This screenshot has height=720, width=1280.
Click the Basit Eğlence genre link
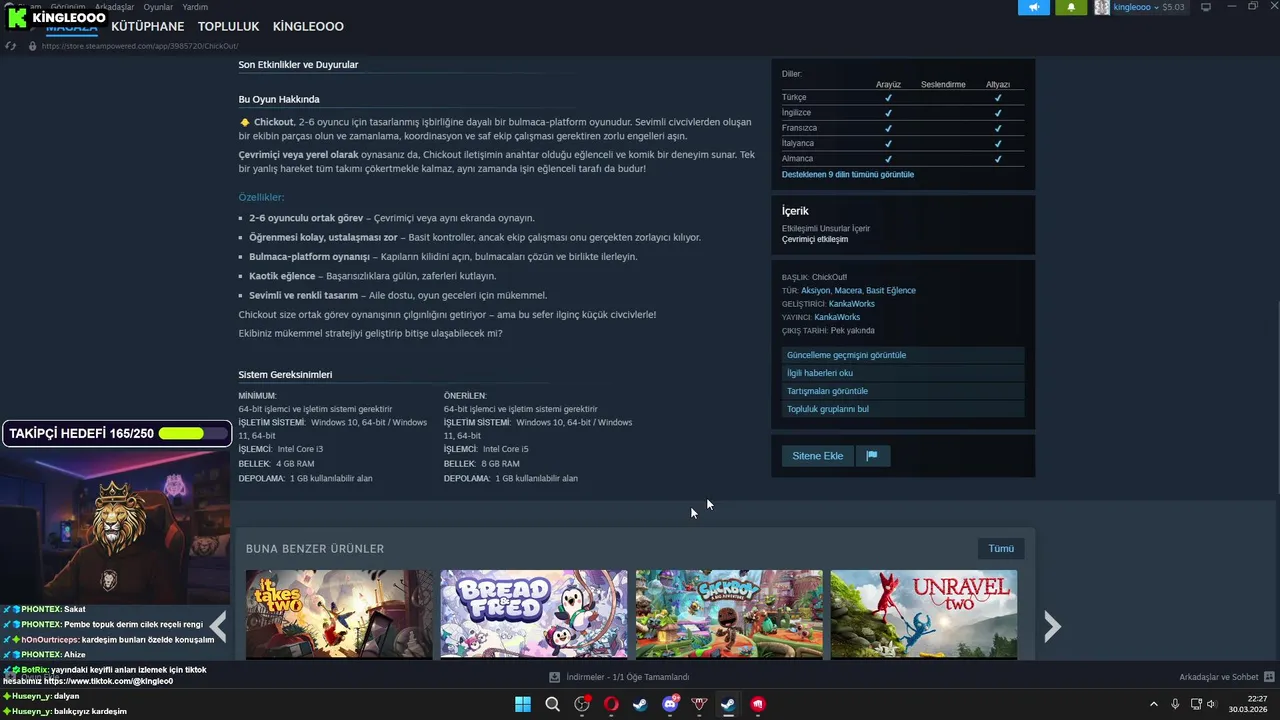click(x=891, y=291)
